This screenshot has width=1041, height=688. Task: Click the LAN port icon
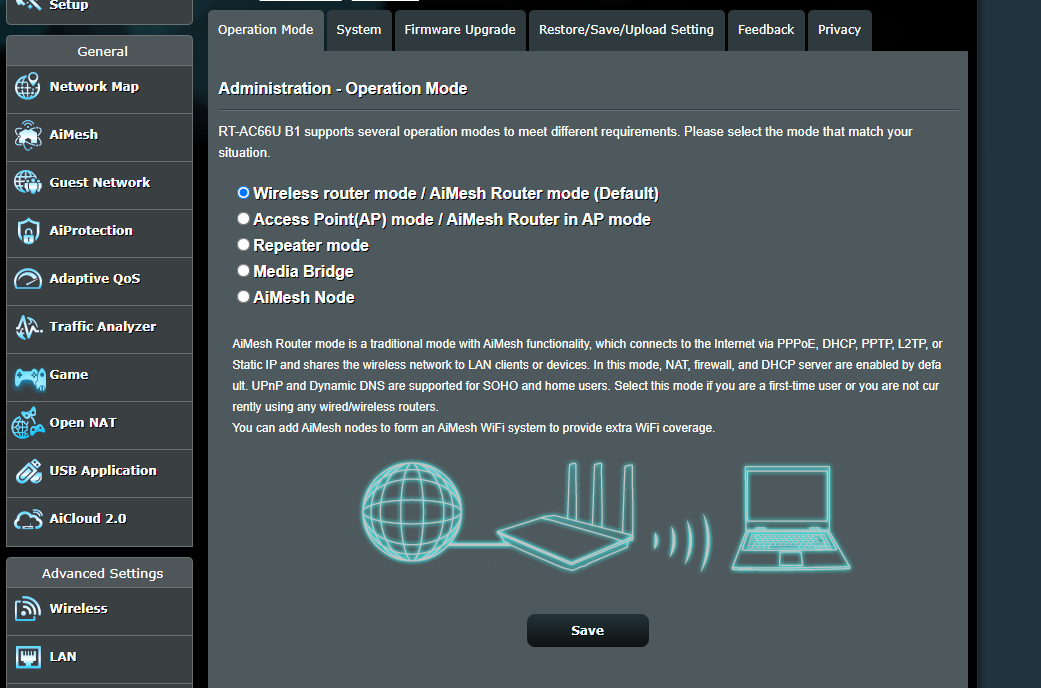(x=28, y=657)
